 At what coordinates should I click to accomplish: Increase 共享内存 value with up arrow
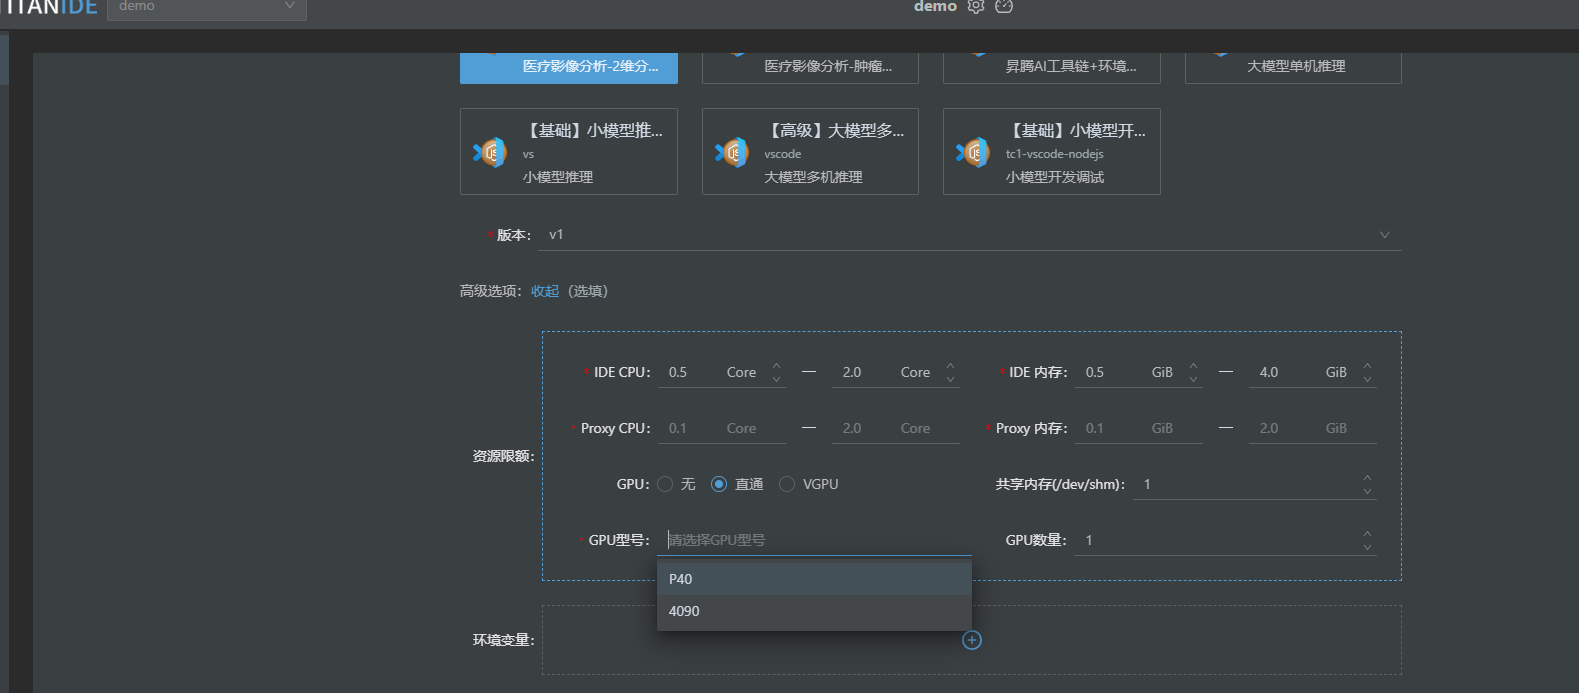pyautogui.click(x=1367, y=478)
